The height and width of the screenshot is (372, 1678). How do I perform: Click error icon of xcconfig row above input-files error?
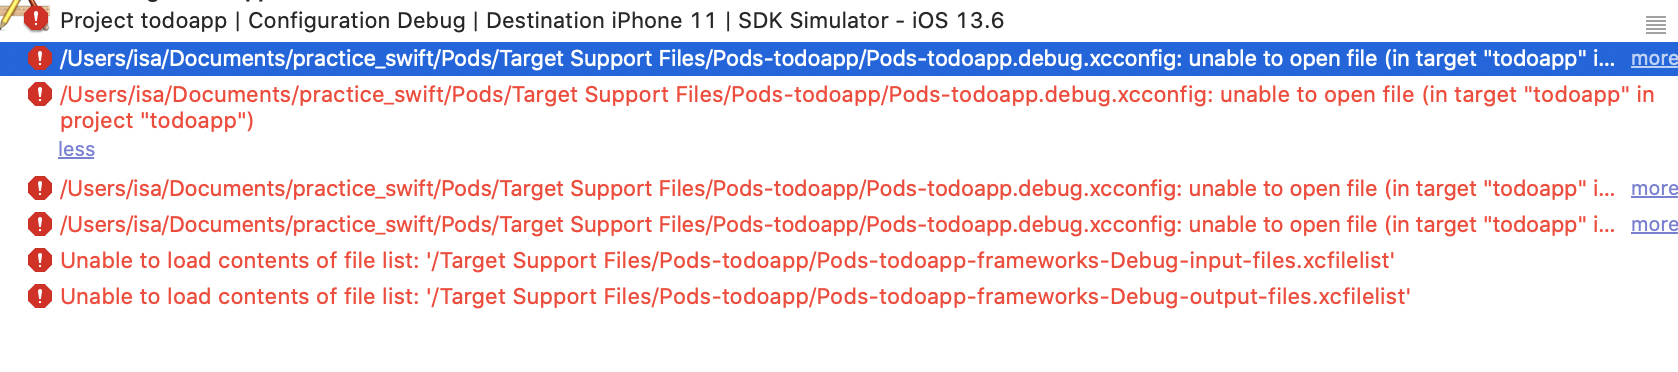tap(39, 224)
